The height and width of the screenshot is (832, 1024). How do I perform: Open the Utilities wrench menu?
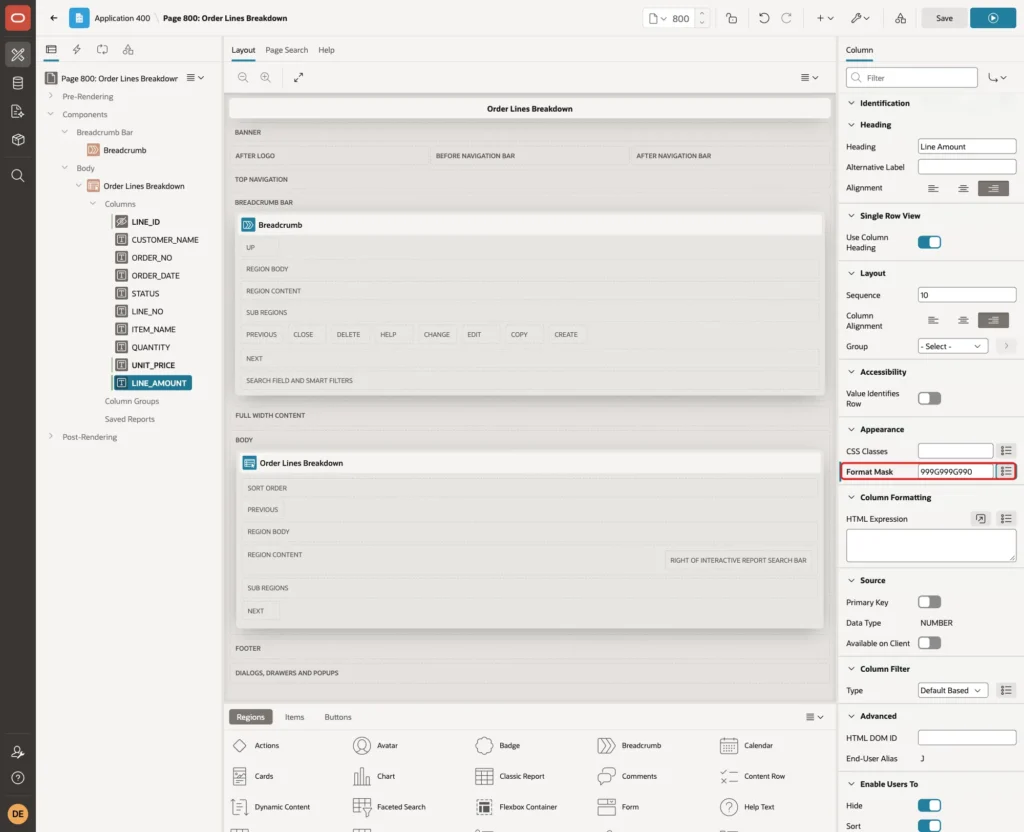(x=860, y=18)
